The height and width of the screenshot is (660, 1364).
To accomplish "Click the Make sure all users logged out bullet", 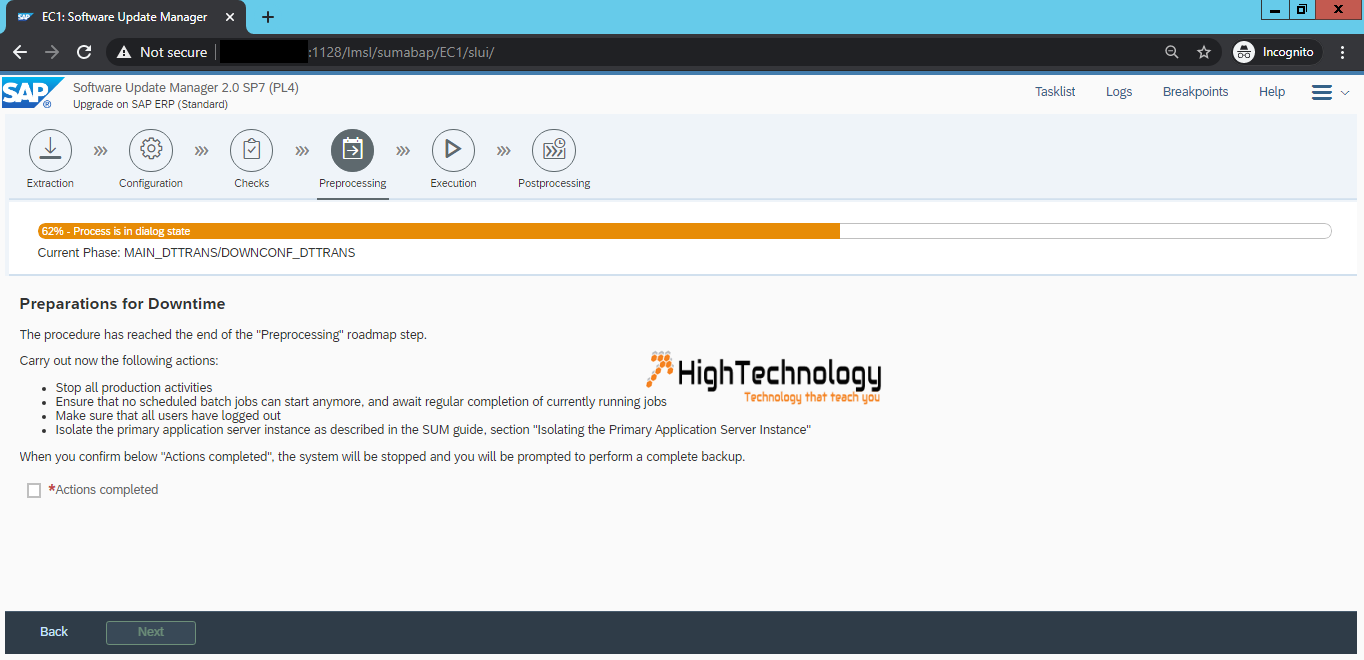I will click(168, 416).
